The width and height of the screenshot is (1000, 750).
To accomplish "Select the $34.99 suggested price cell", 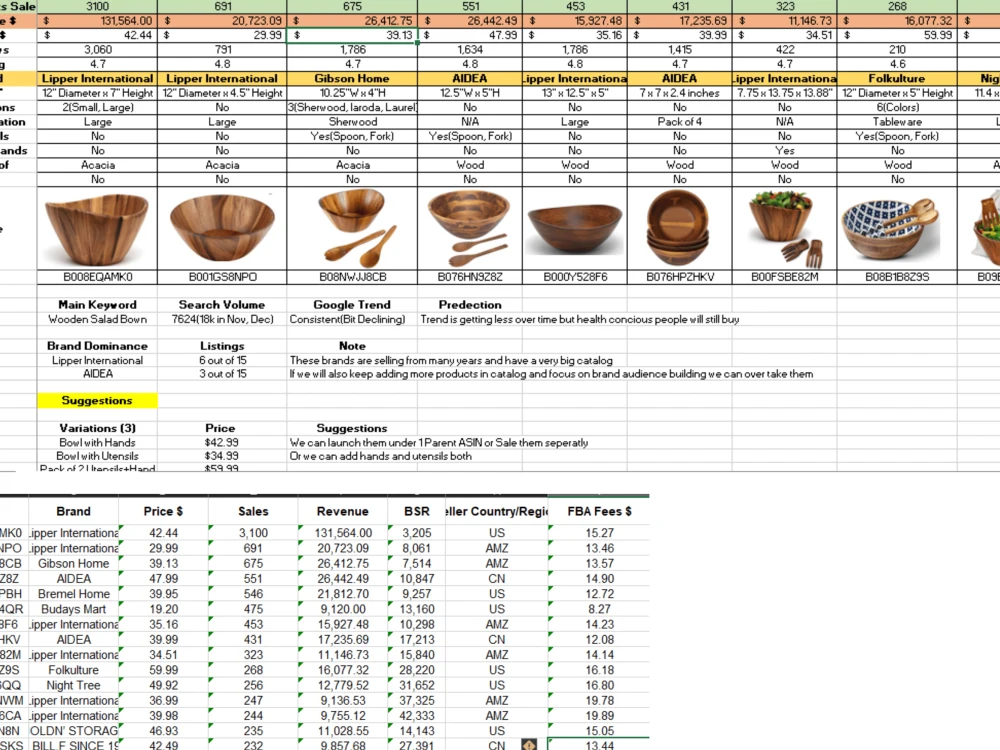I will [x=222, y=456].
